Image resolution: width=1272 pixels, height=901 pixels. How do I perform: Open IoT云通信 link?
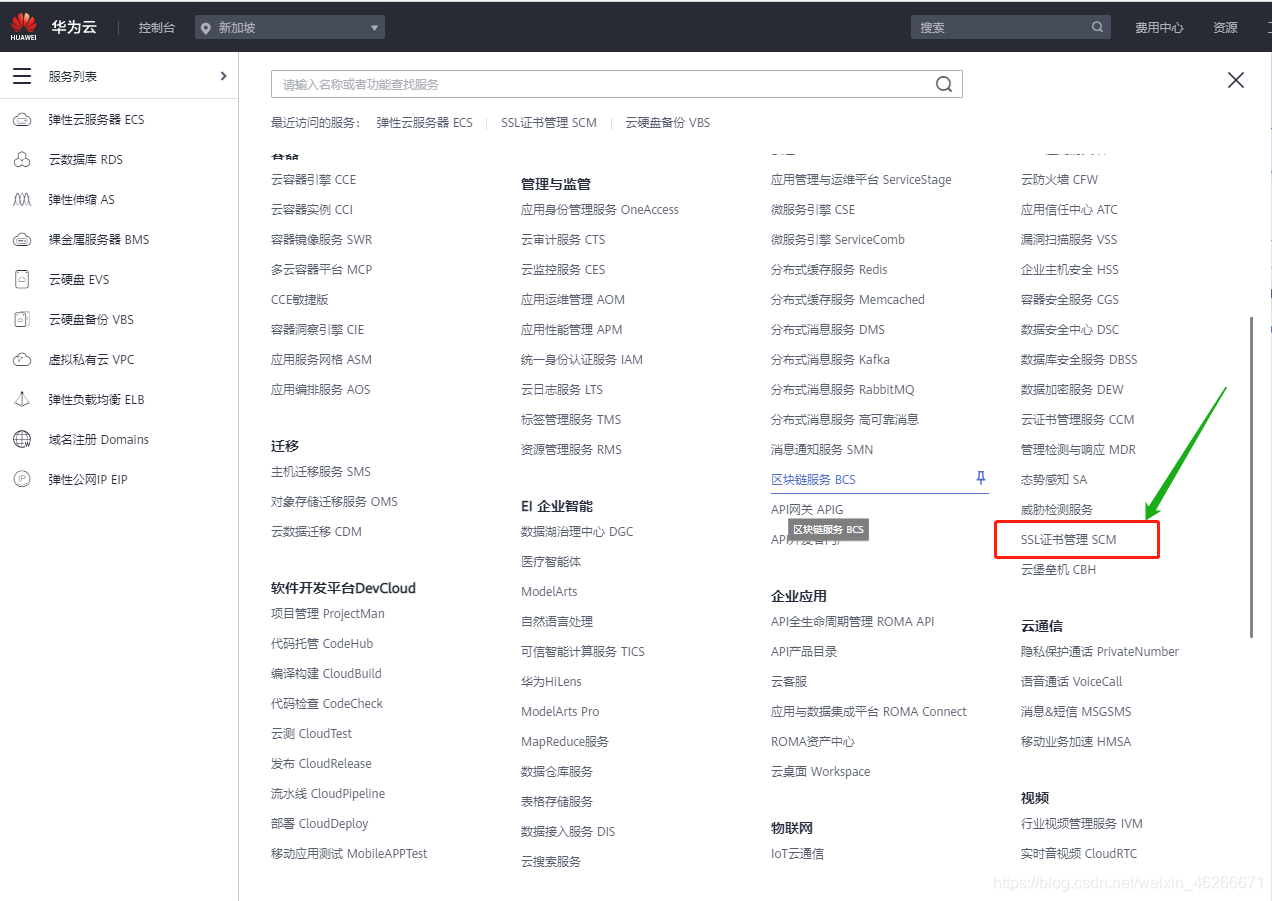click(797, 854)
